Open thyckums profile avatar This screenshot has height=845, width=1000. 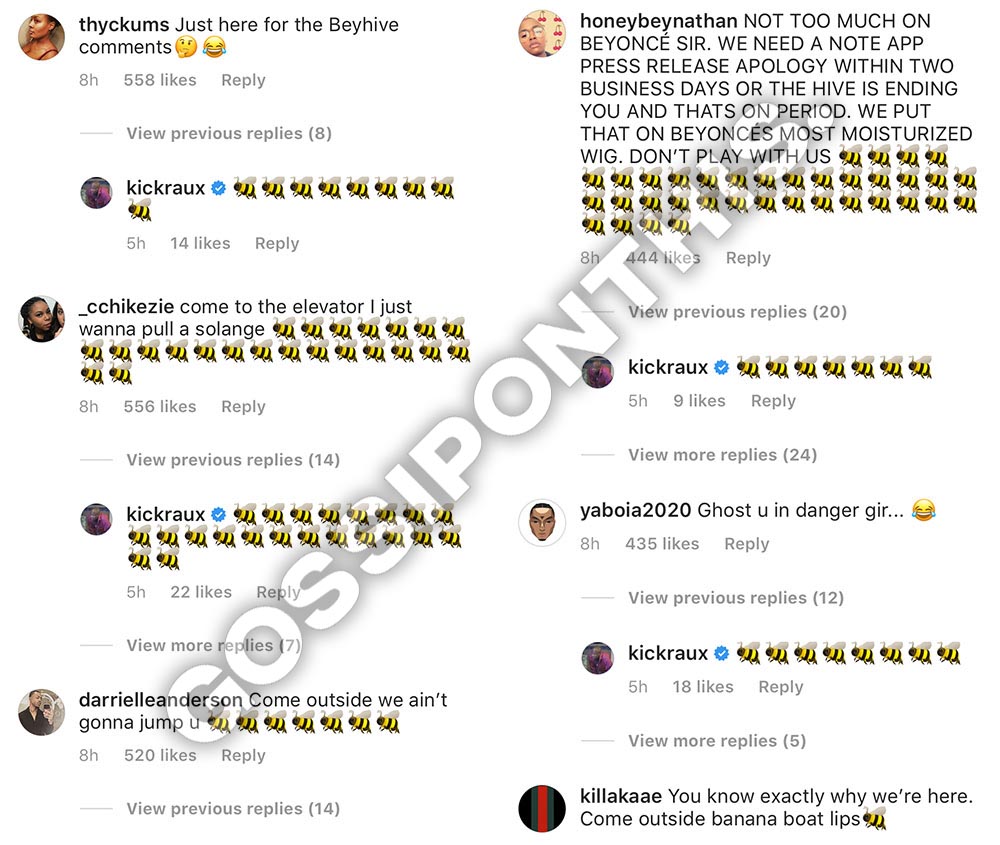point(41,37)
